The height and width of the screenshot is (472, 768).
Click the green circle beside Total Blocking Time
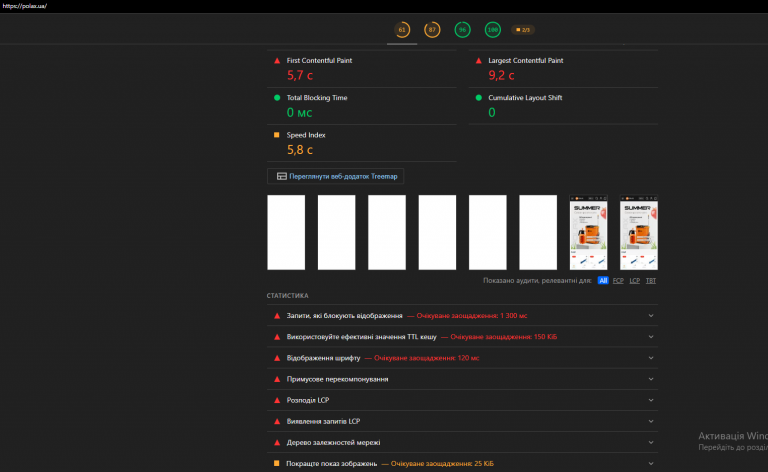(x=277, y=97)
